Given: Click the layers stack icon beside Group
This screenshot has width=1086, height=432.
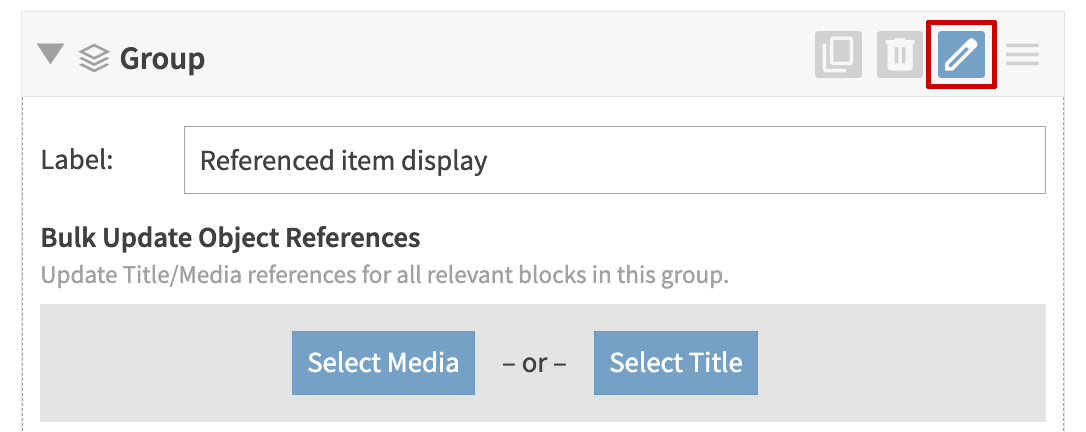Looking at the screenshot, I should coord(94,58).
